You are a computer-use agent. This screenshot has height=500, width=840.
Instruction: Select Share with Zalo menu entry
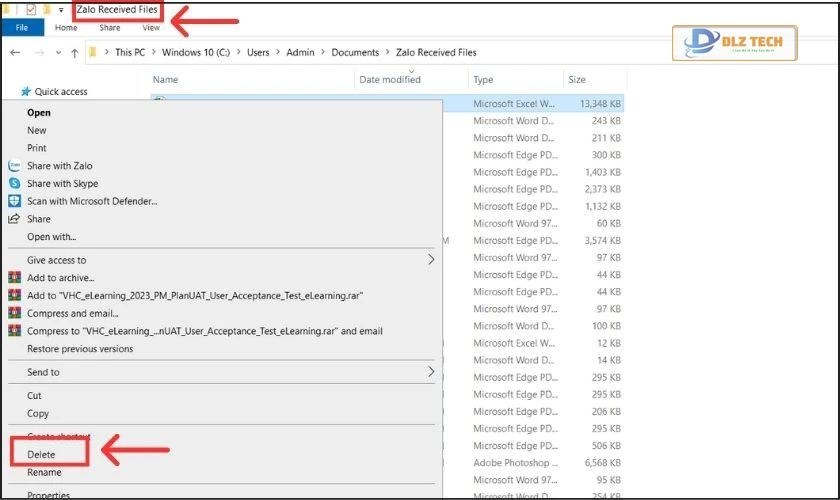pos(59,166)
